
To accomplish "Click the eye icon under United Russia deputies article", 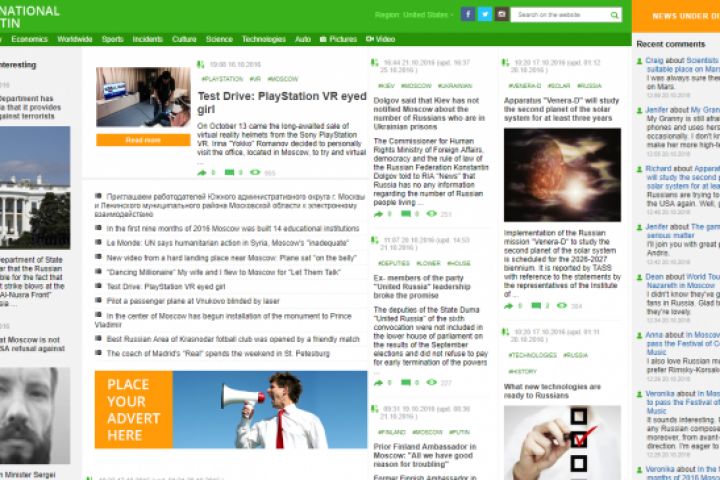I will click(x=431, y=382).
